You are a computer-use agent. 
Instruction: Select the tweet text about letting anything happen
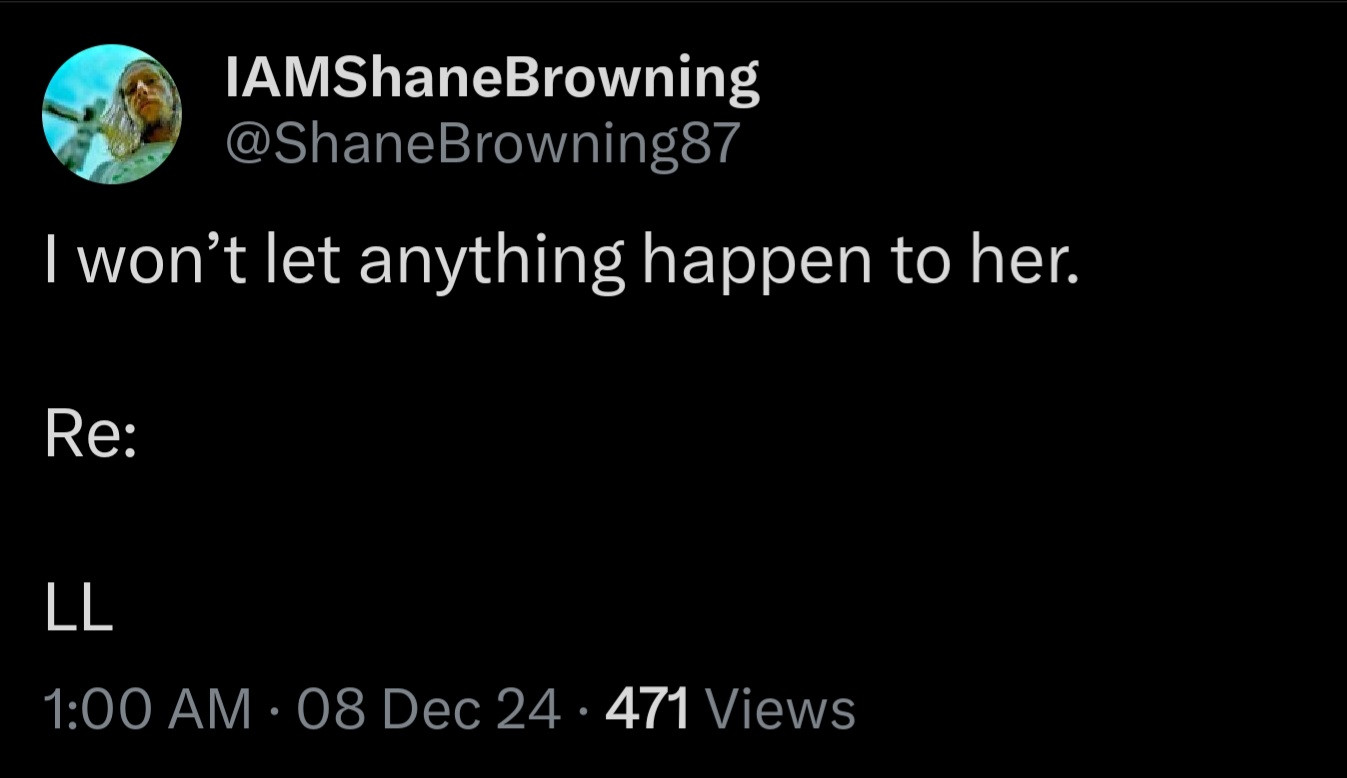pyautogui.click(x=562, y=264)
